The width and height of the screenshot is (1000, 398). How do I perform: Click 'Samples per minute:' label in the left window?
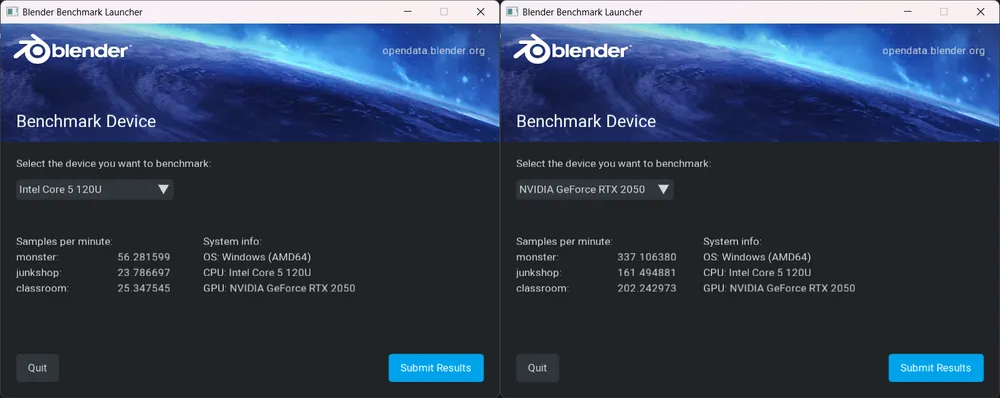point(64,241)
